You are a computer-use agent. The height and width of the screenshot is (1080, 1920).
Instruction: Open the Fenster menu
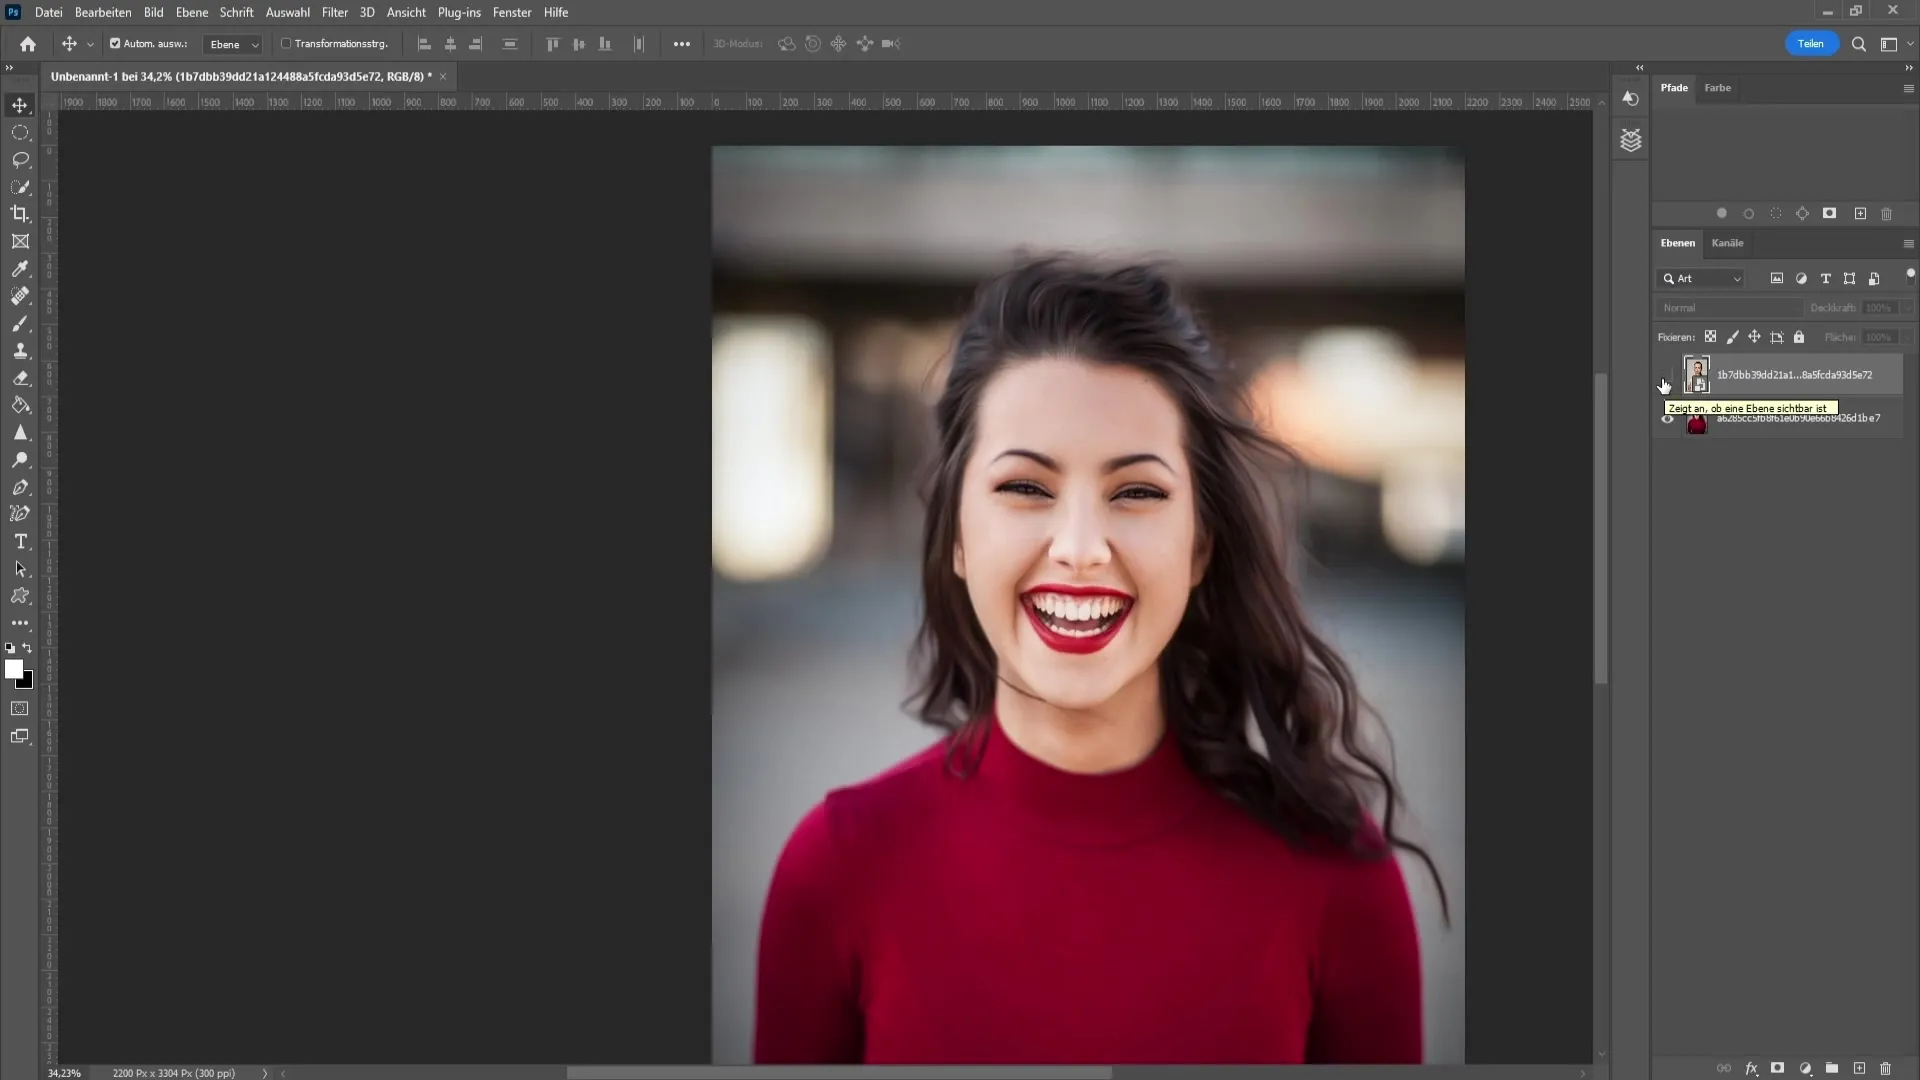click(x=512, y=13)
